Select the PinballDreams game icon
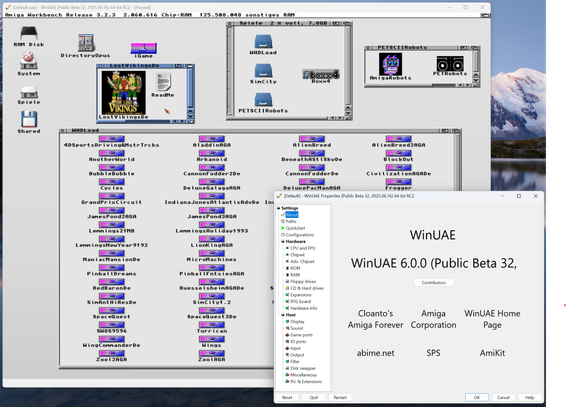The width and height of the screenshot is (566, 407). [x=112, y=268]
